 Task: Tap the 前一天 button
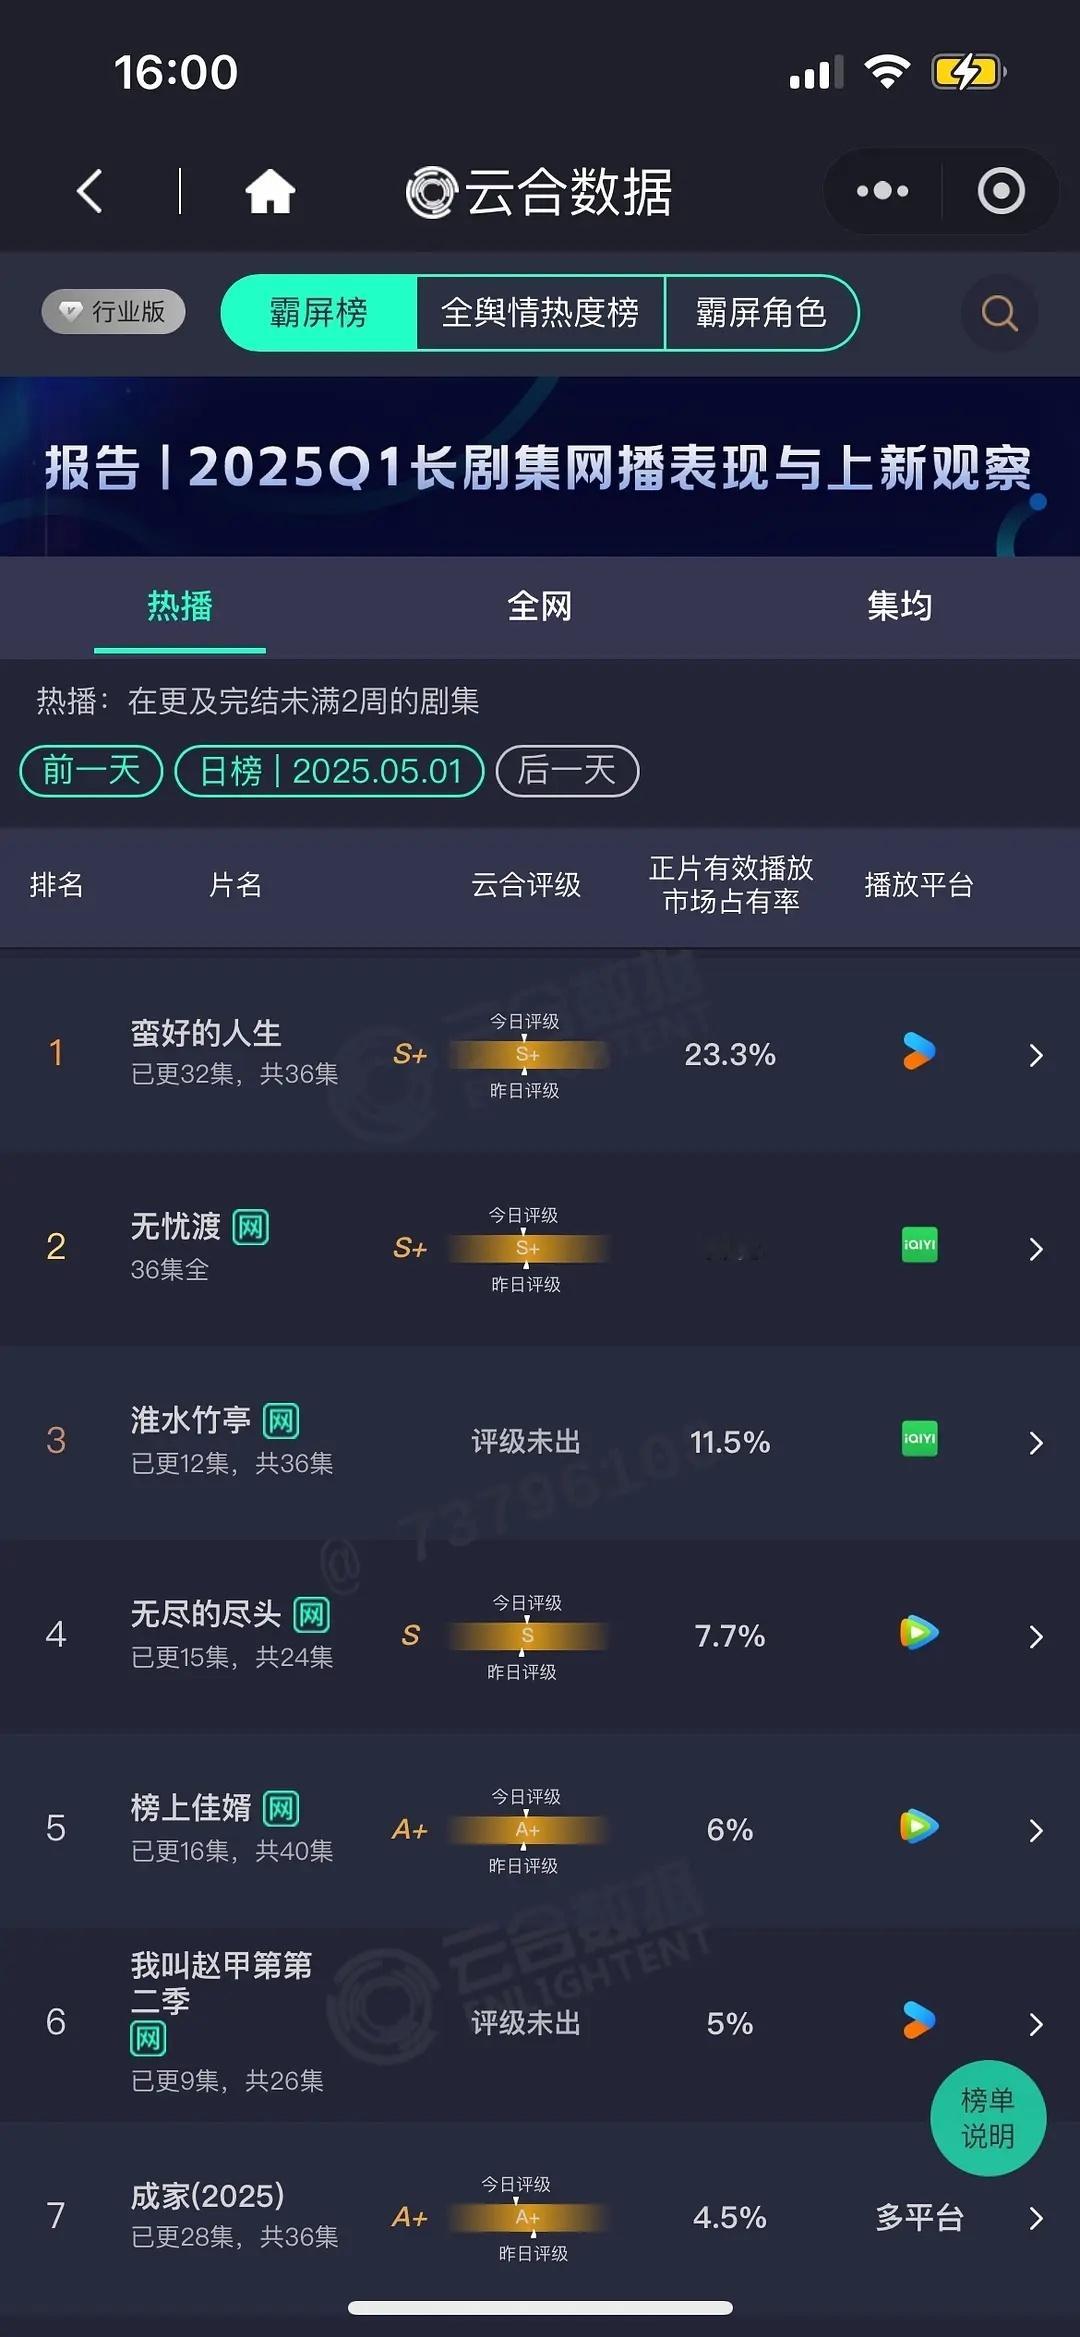click(91, 771)
